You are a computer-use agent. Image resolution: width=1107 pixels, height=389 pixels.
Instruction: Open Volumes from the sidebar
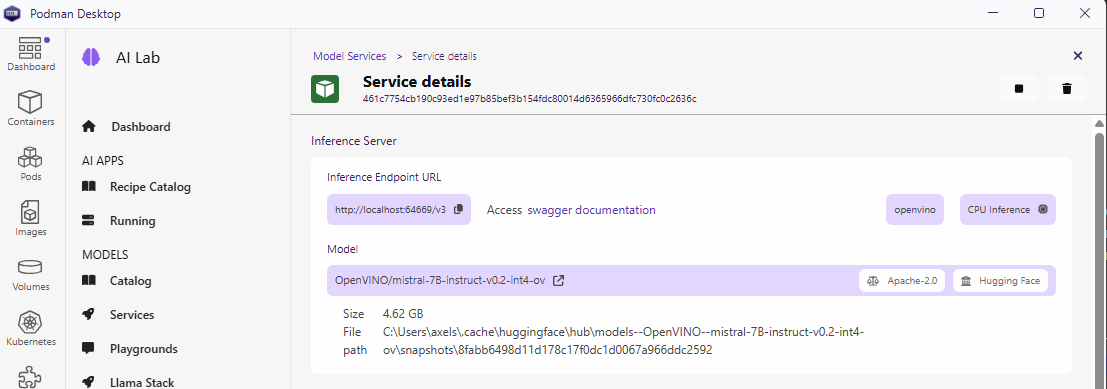[31, 273]
